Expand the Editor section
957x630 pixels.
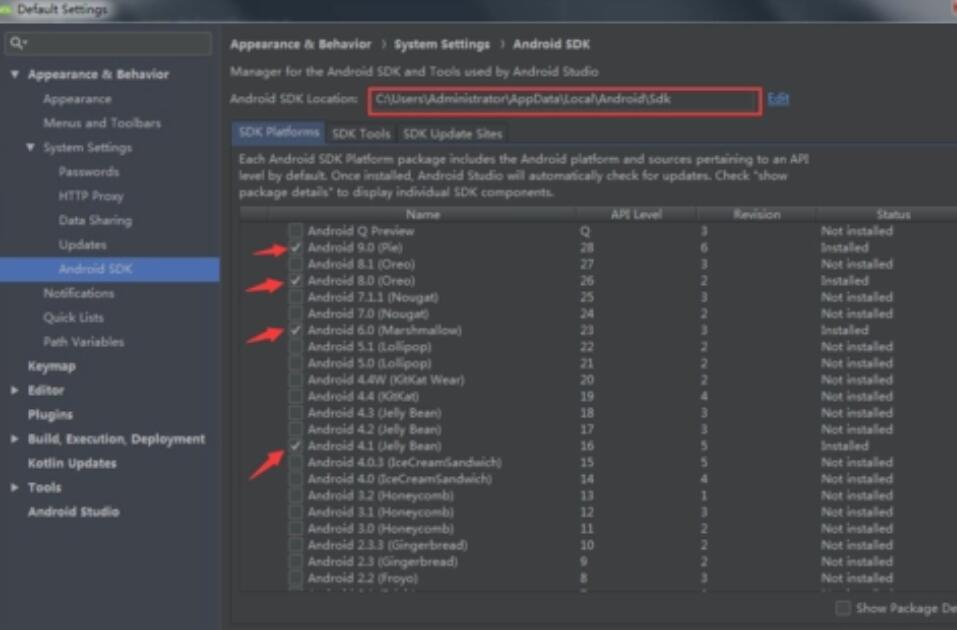[x=15, y=391]
